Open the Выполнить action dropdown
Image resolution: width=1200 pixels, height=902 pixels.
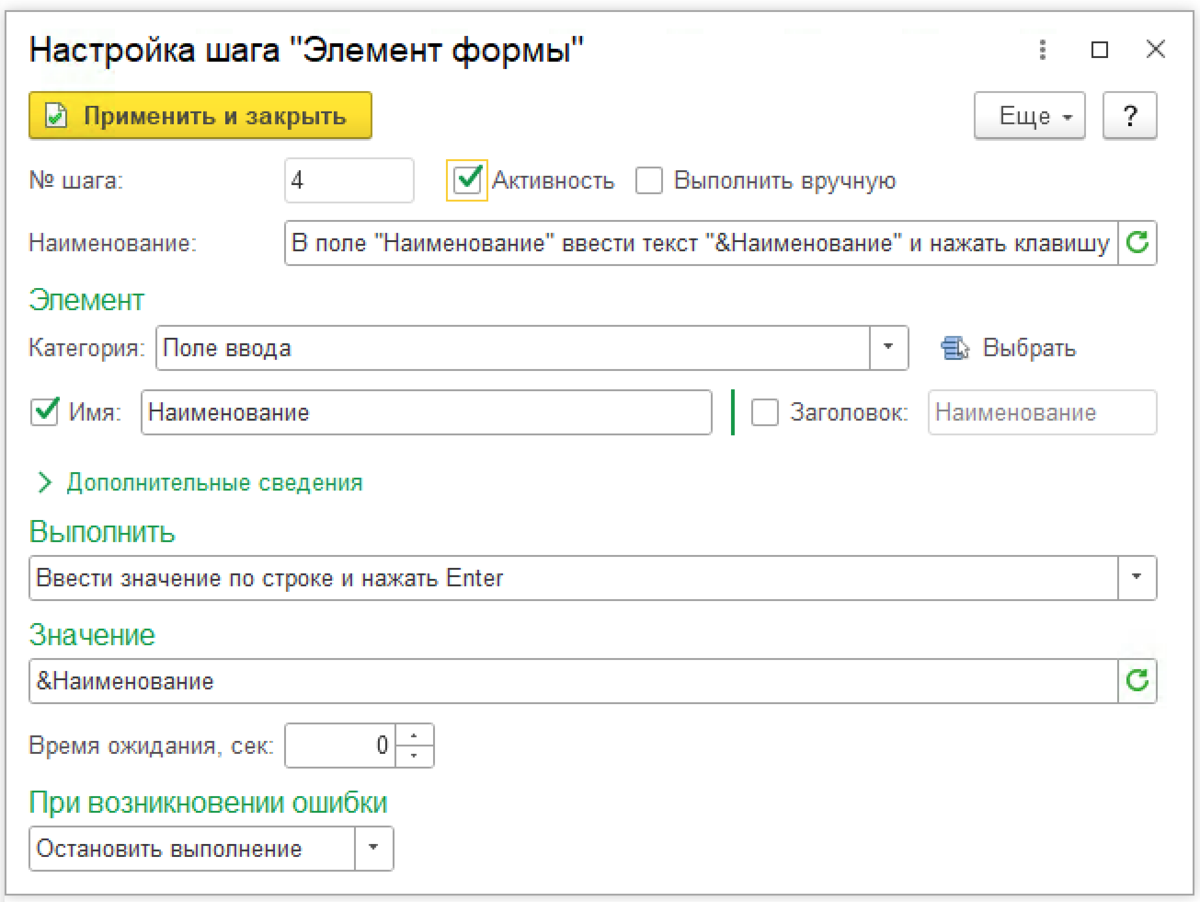click(x=1136, y=578)
